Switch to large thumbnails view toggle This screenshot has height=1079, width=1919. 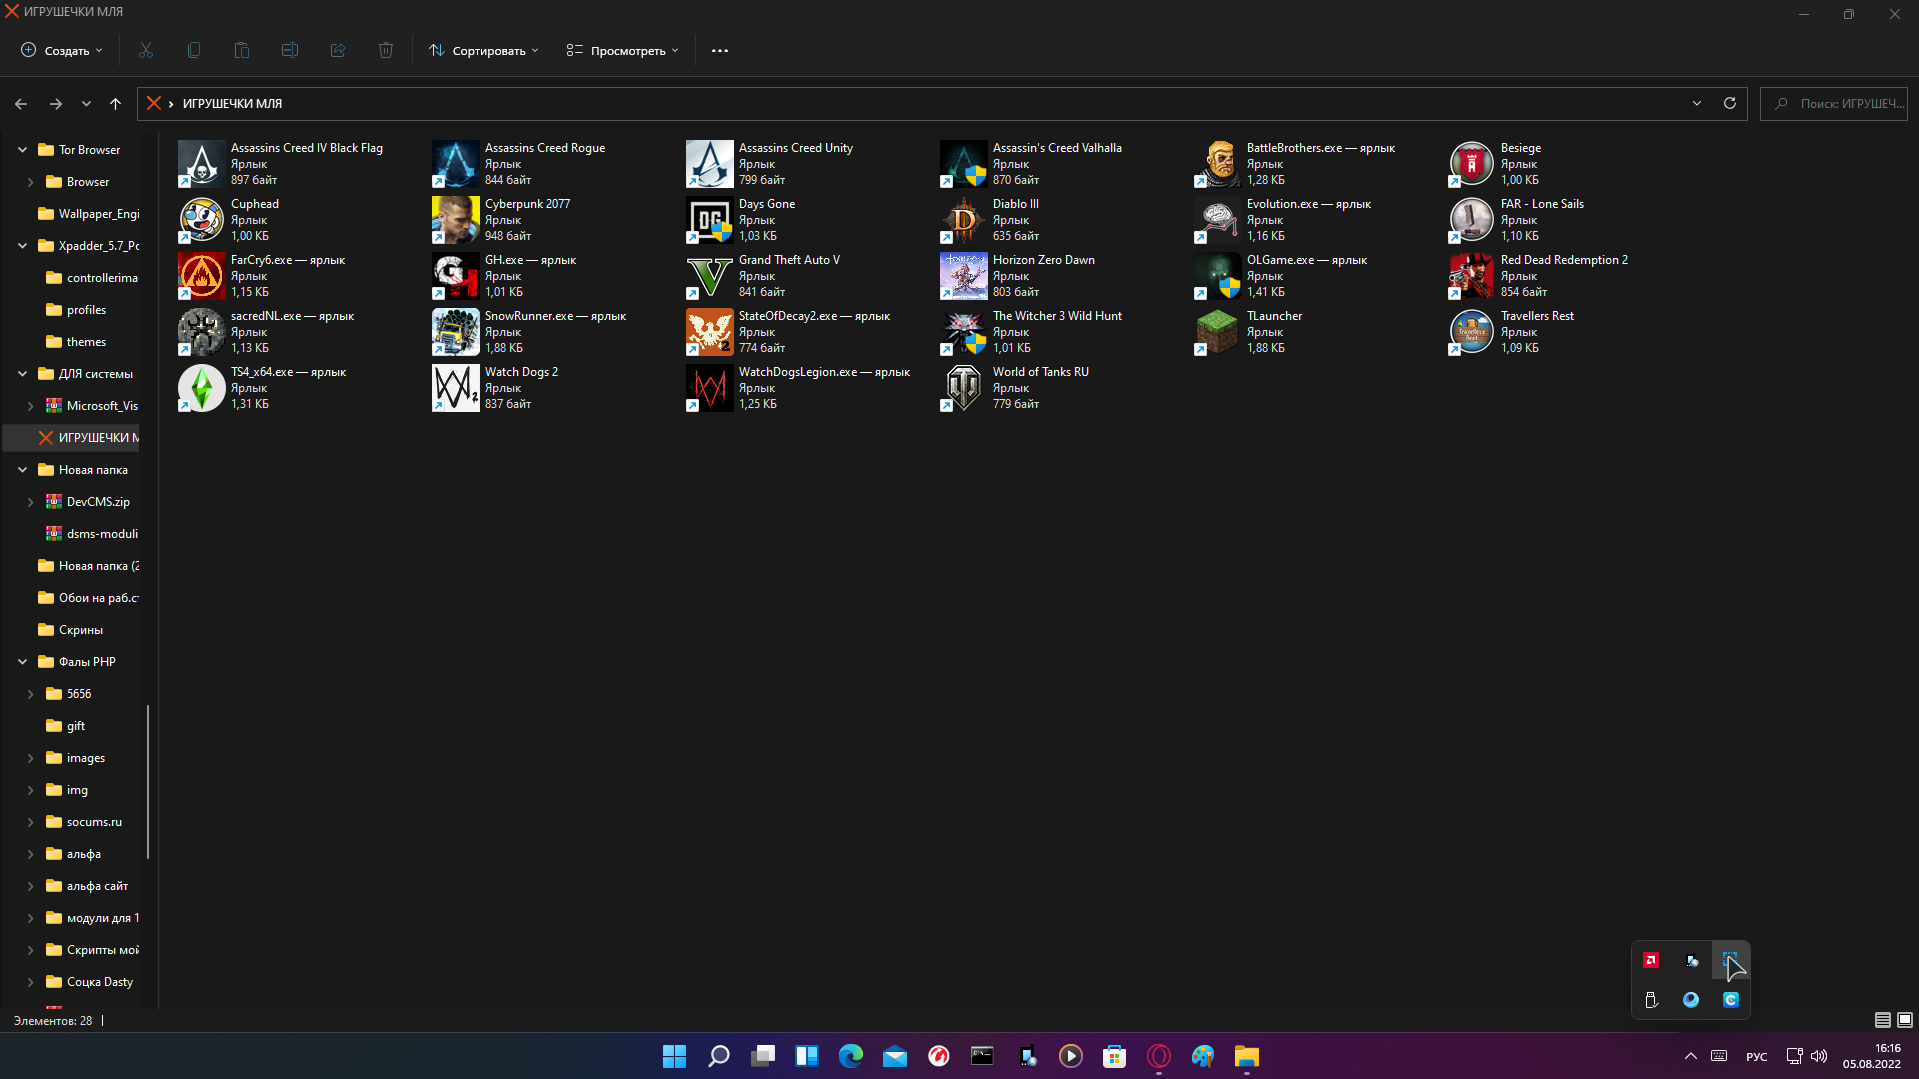(x=1905, y=1020)
